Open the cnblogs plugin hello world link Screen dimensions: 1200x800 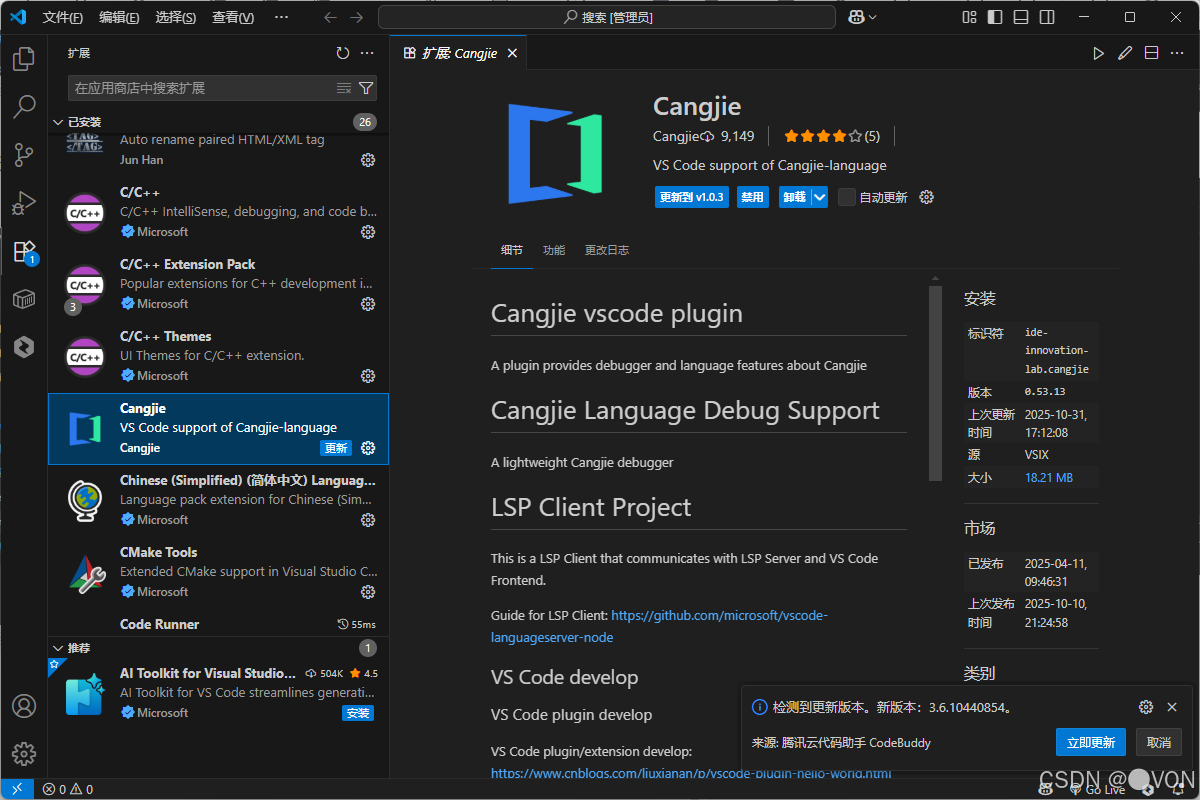691,773
